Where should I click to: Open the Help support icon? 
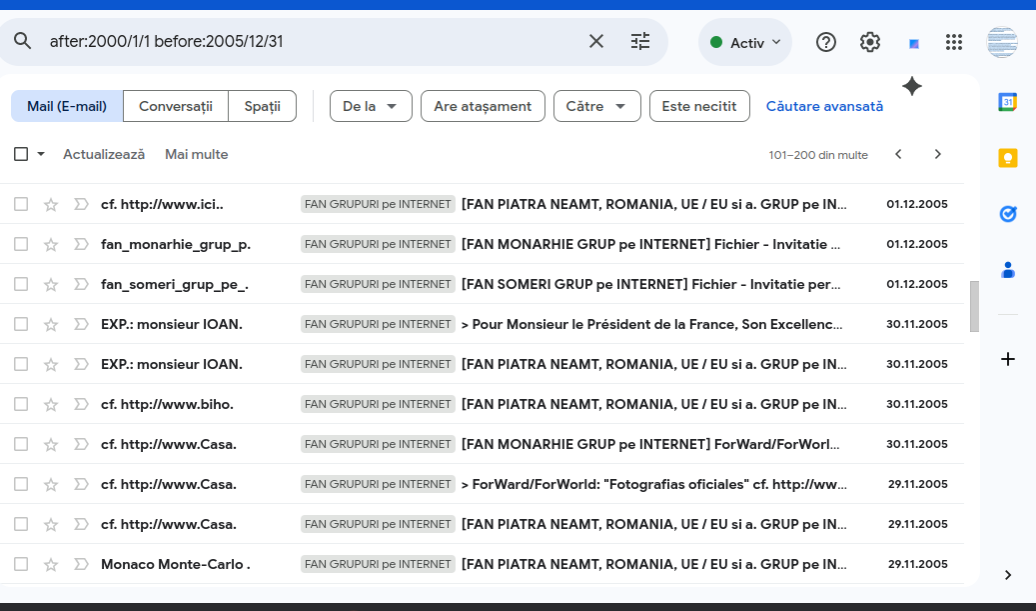(826, 42)
